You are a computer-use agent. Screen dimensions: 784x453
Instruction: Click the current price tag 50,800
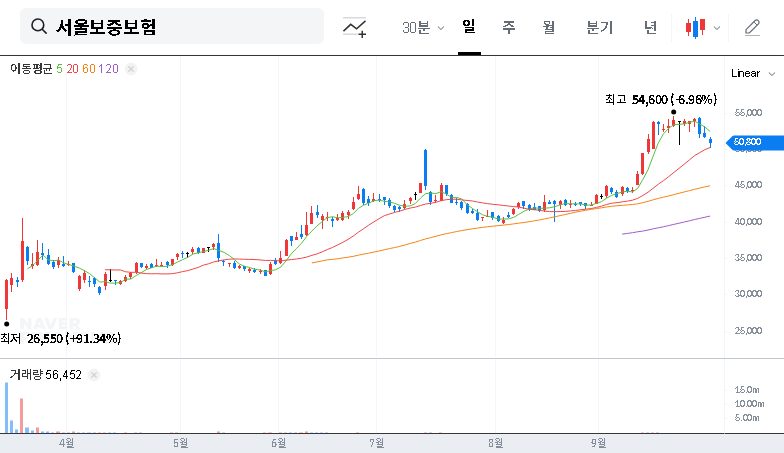(x=754, y=142)
